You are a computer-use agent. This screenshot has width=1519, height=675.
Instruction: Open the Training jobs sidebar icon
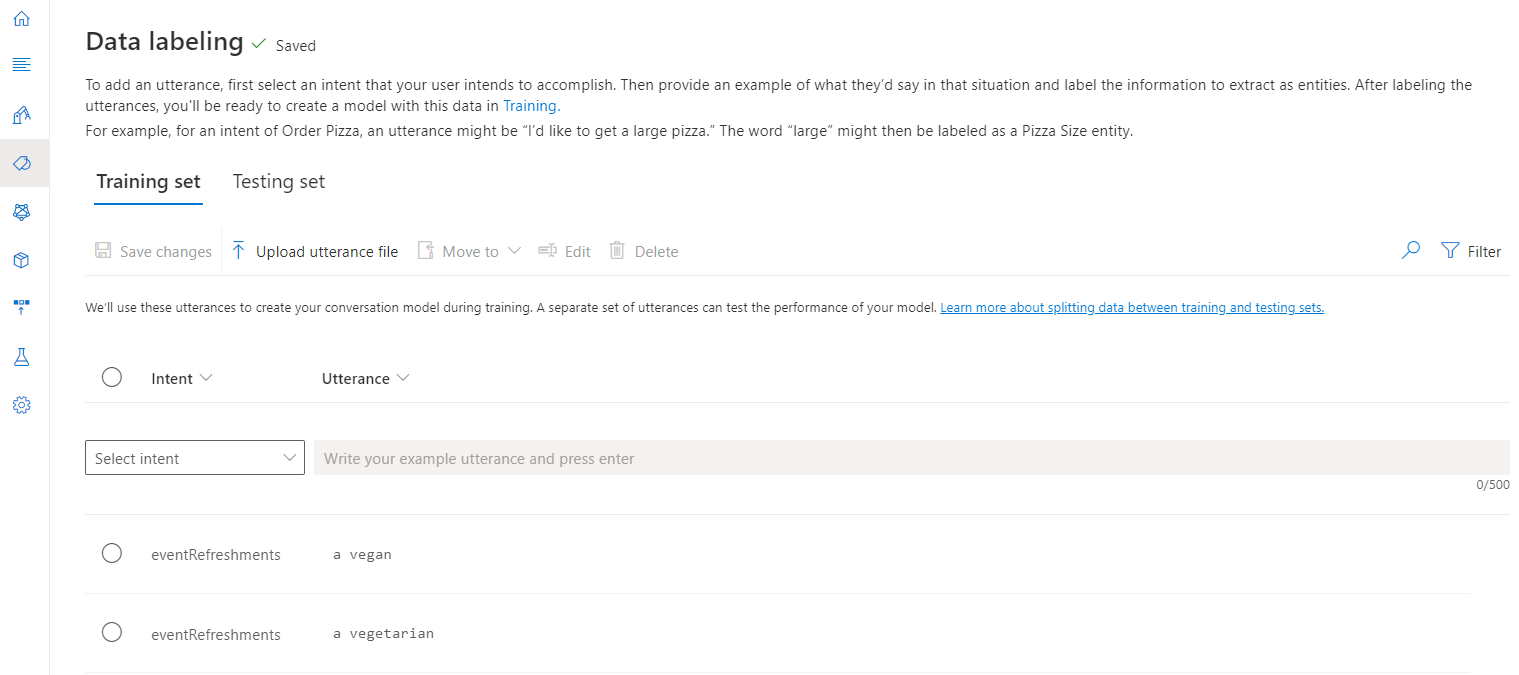pyautogui.click(x=22, y=115)
